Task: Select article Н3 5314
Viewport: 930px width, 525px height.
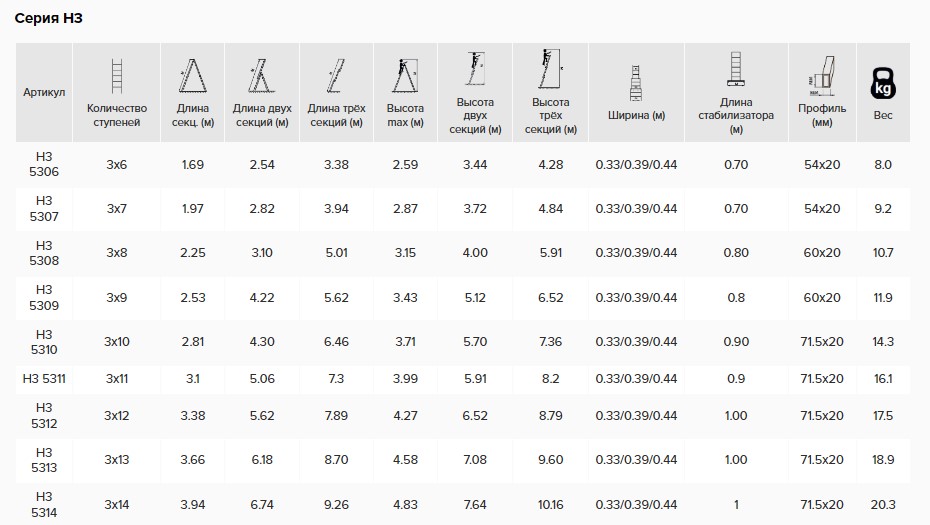Action: pos(44,504)
